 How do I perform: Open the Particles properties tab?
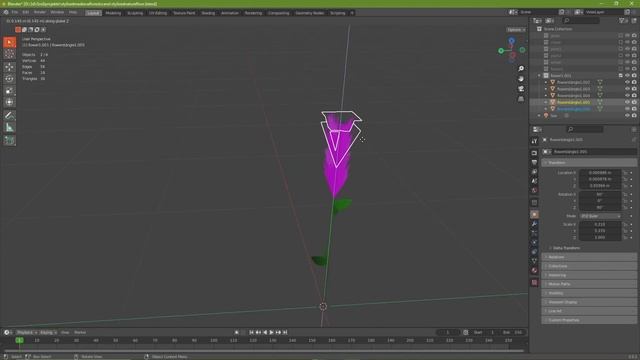pos(534,233)
